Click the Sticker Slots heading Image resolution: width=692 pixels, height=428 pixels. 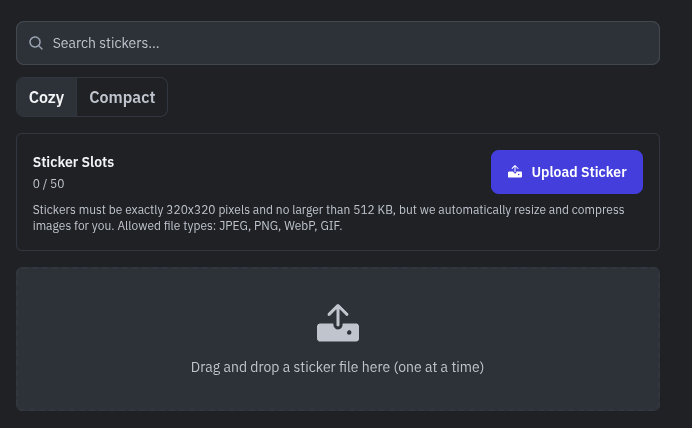tap(74, 162)
